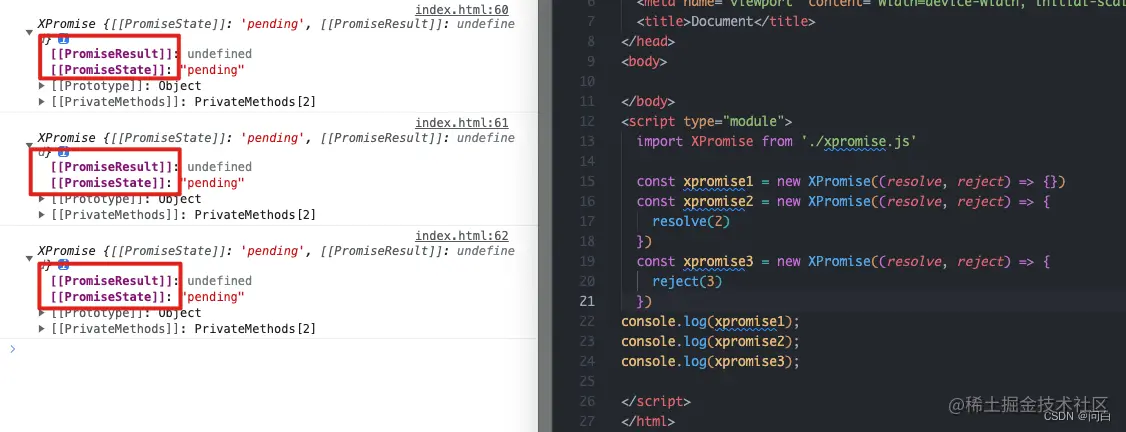The width and height of the screenshot is (1126, 432).
Task: Click the XPromise summary line of the index.html:62 log
Action: click(x=276, y=251)
